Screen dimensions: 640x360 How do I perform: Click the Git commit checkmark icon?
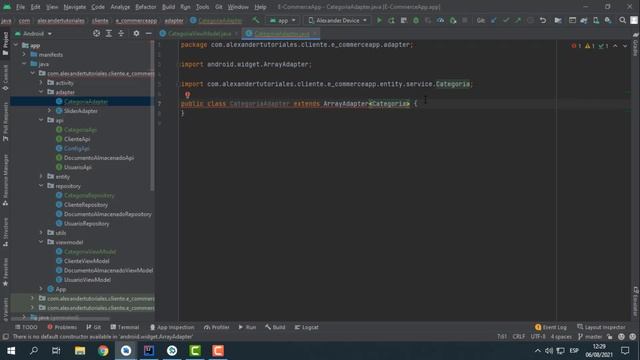pos(506,20)
